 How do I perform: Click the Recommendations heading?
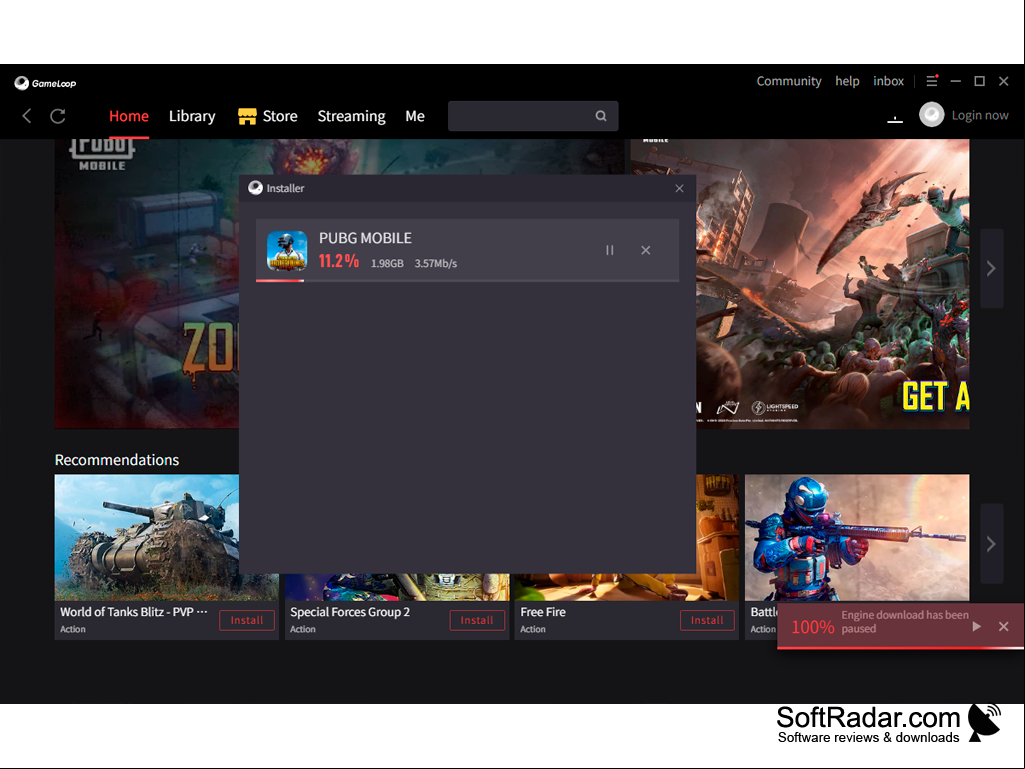[117, 460]
